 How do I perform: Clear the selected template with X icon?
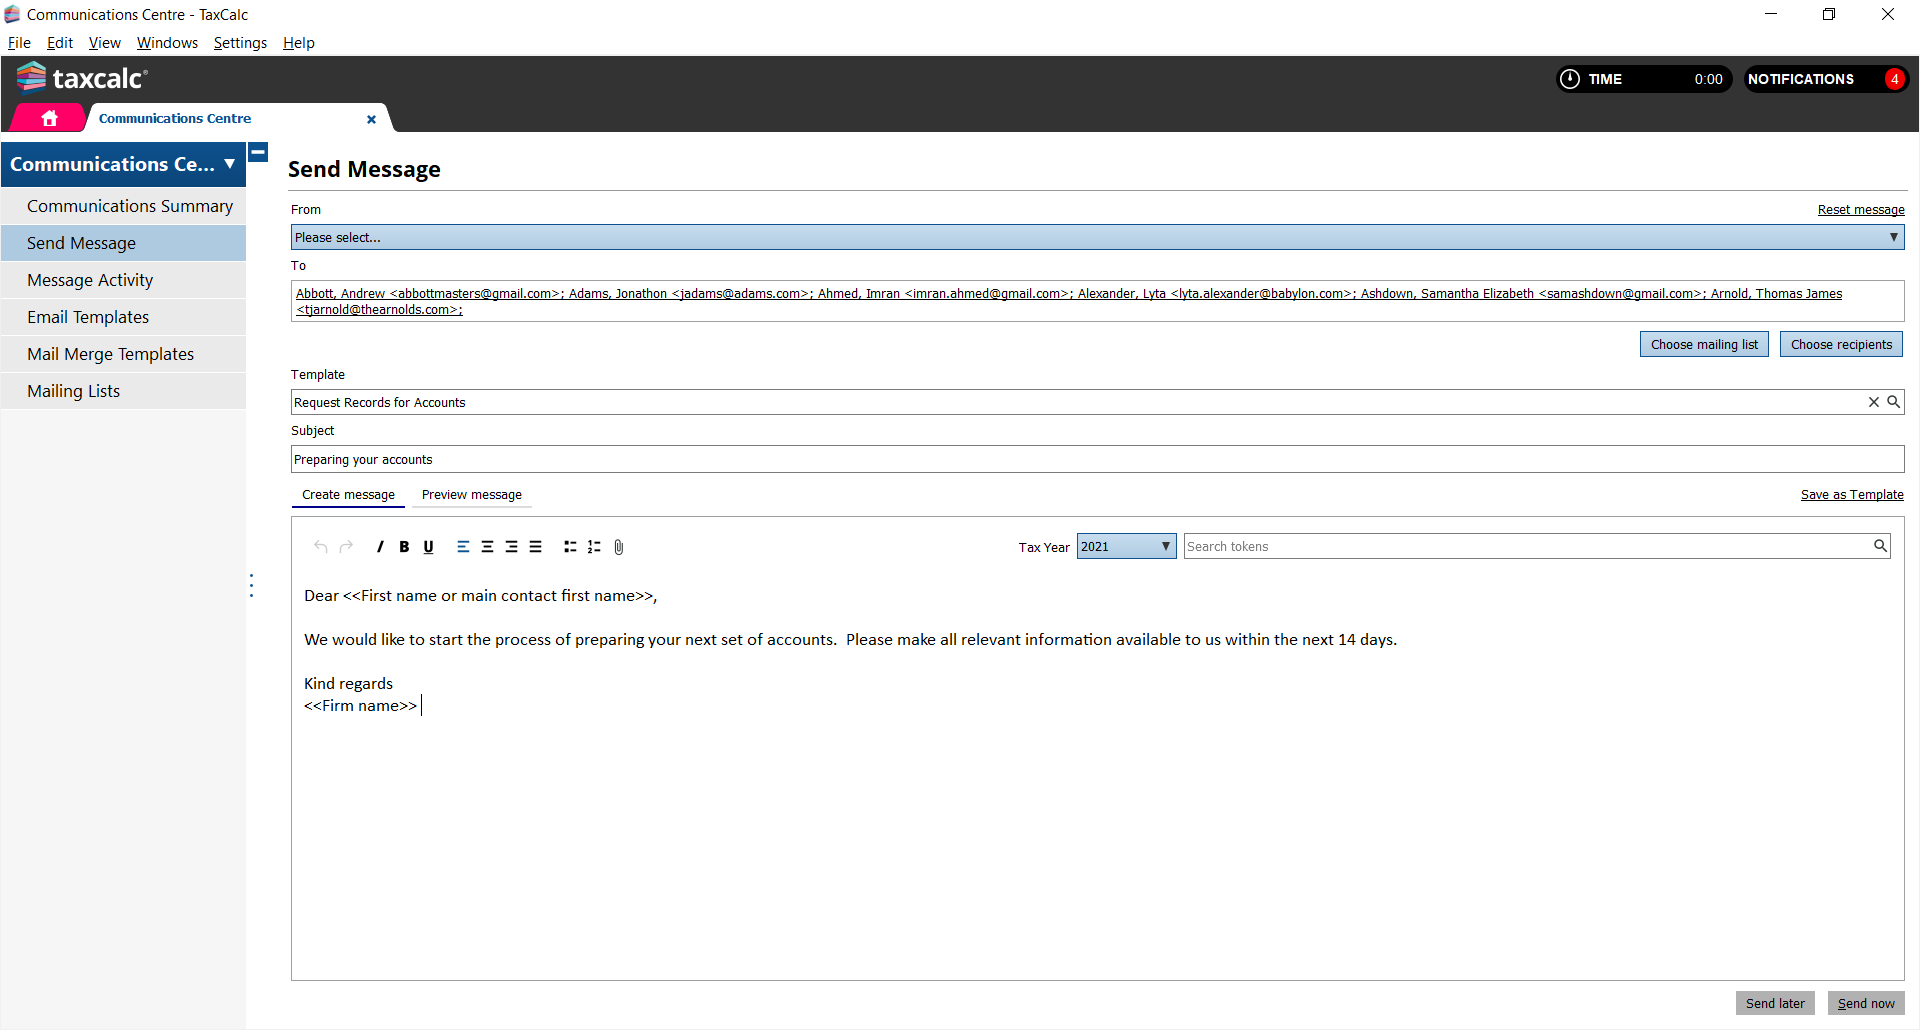(1873, 402)
